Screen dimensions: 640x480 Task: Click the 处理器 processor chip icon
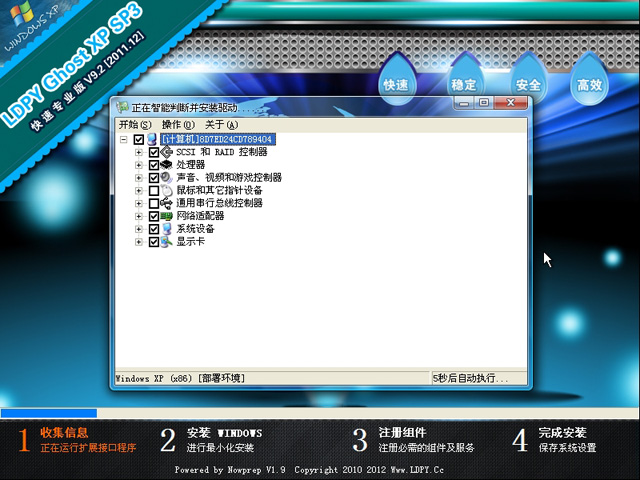pyautogui.click(x=166, y=165)
